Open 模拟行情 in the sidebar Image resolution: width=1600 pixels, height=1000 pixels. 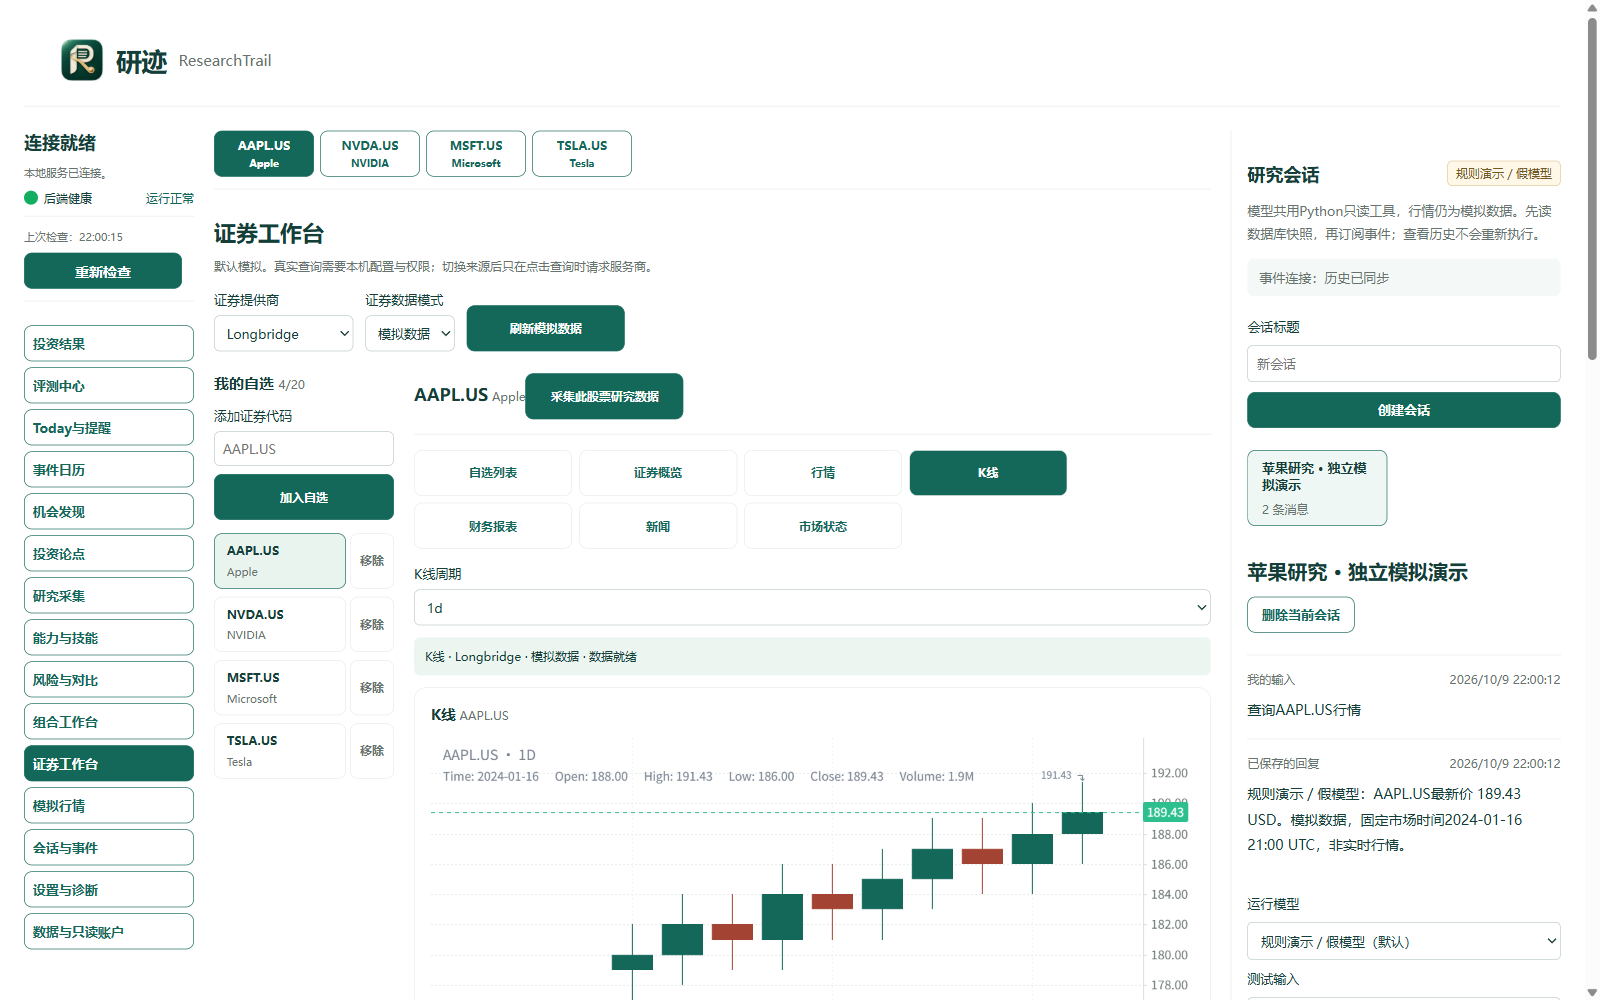(x=109, y=805)
